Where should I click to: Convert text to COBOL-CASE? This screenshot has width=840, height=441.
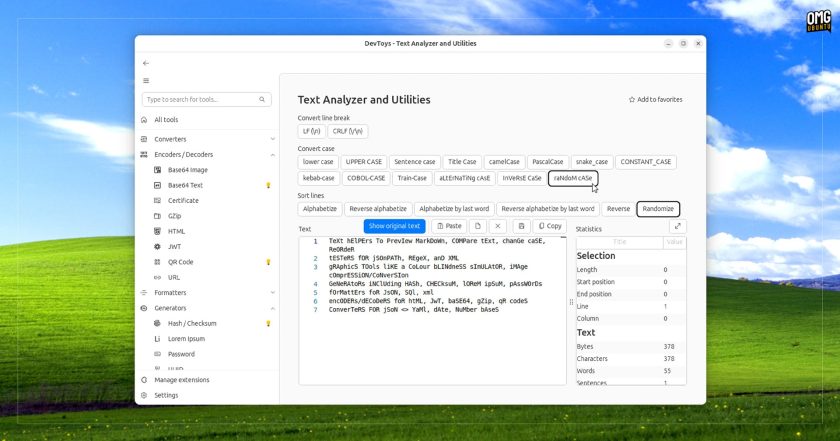point(366,178)
